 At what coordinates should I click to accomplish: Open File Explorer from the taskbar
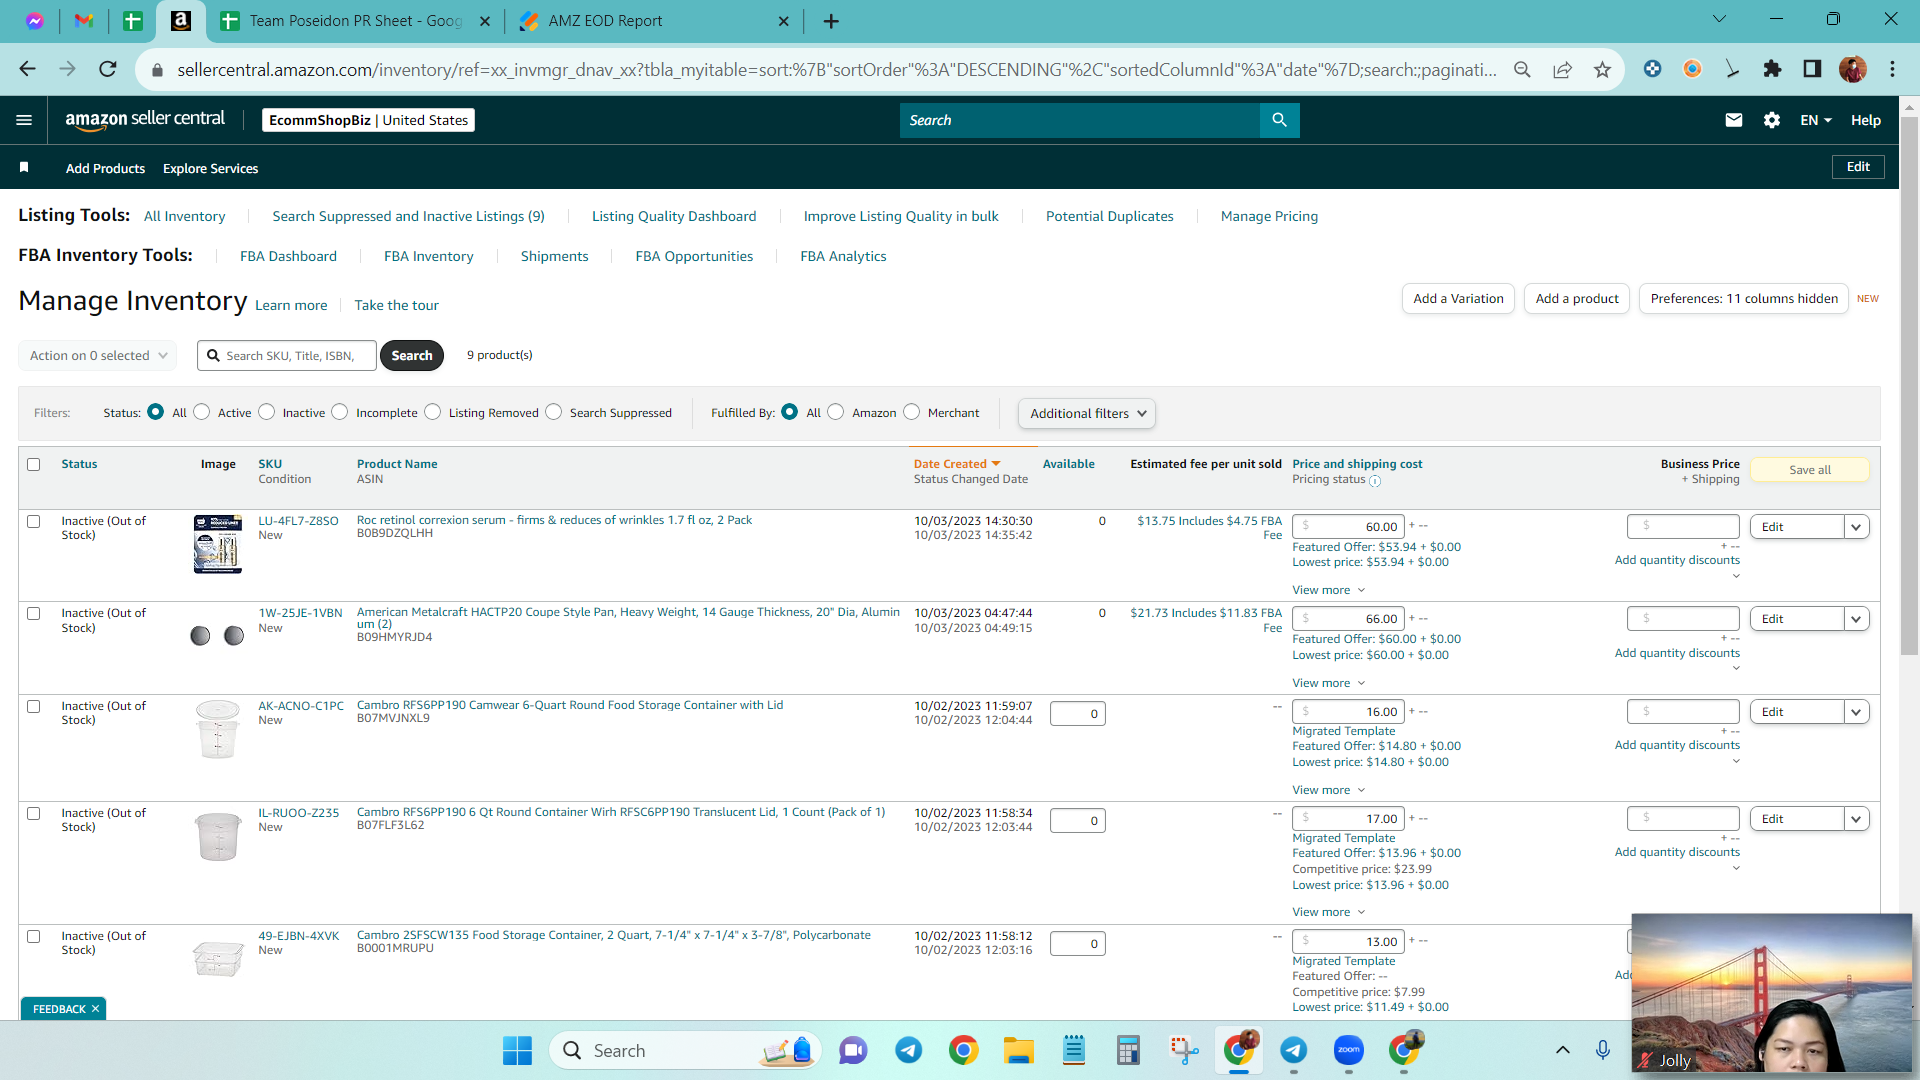click(x=1018, y=1051)
